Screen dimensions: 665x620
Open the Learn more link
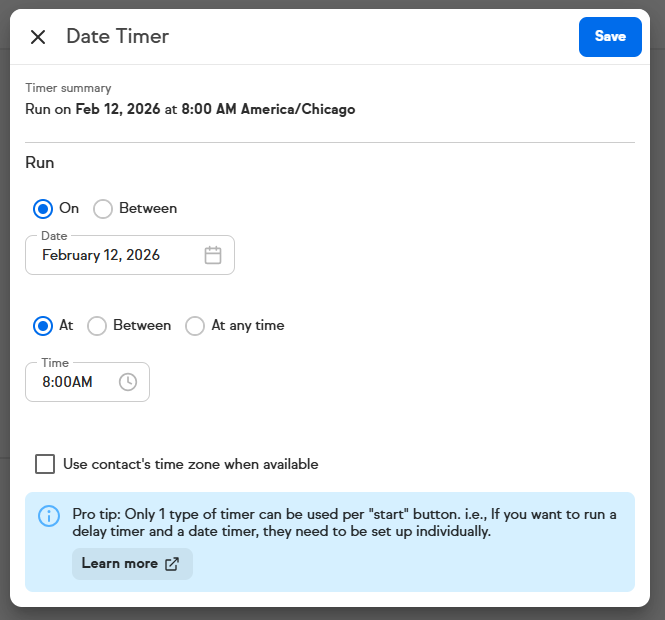[120, 564]
